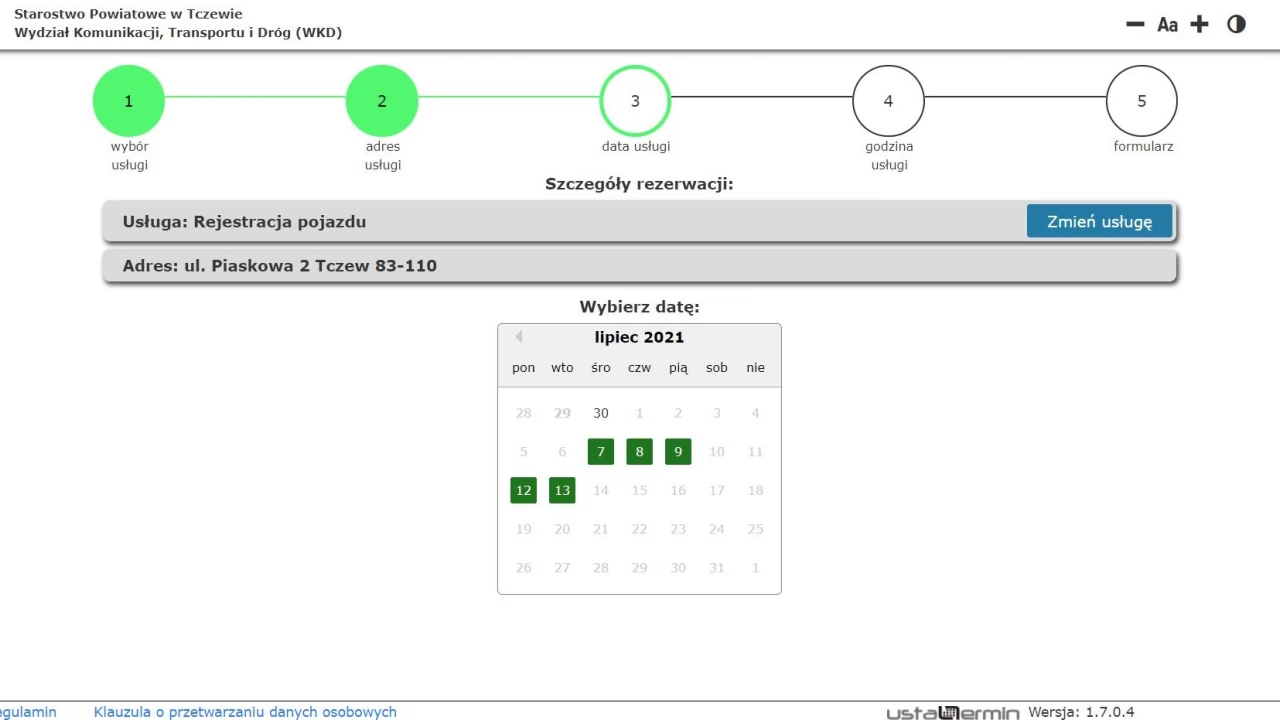Go back to step 2 adres usługi
Viewport: 1280px width, 720px height.
(381, 101)
